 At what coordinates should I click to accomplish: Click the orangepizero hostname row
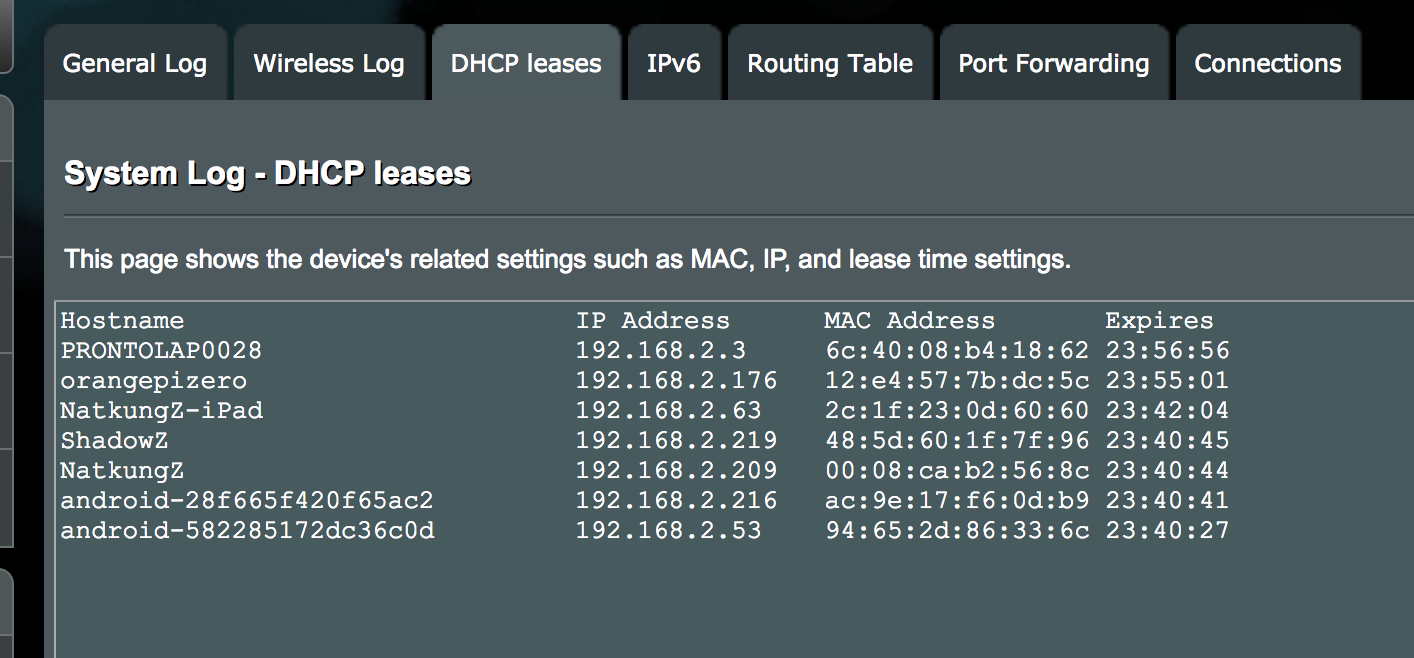click(x=153, y=381)
